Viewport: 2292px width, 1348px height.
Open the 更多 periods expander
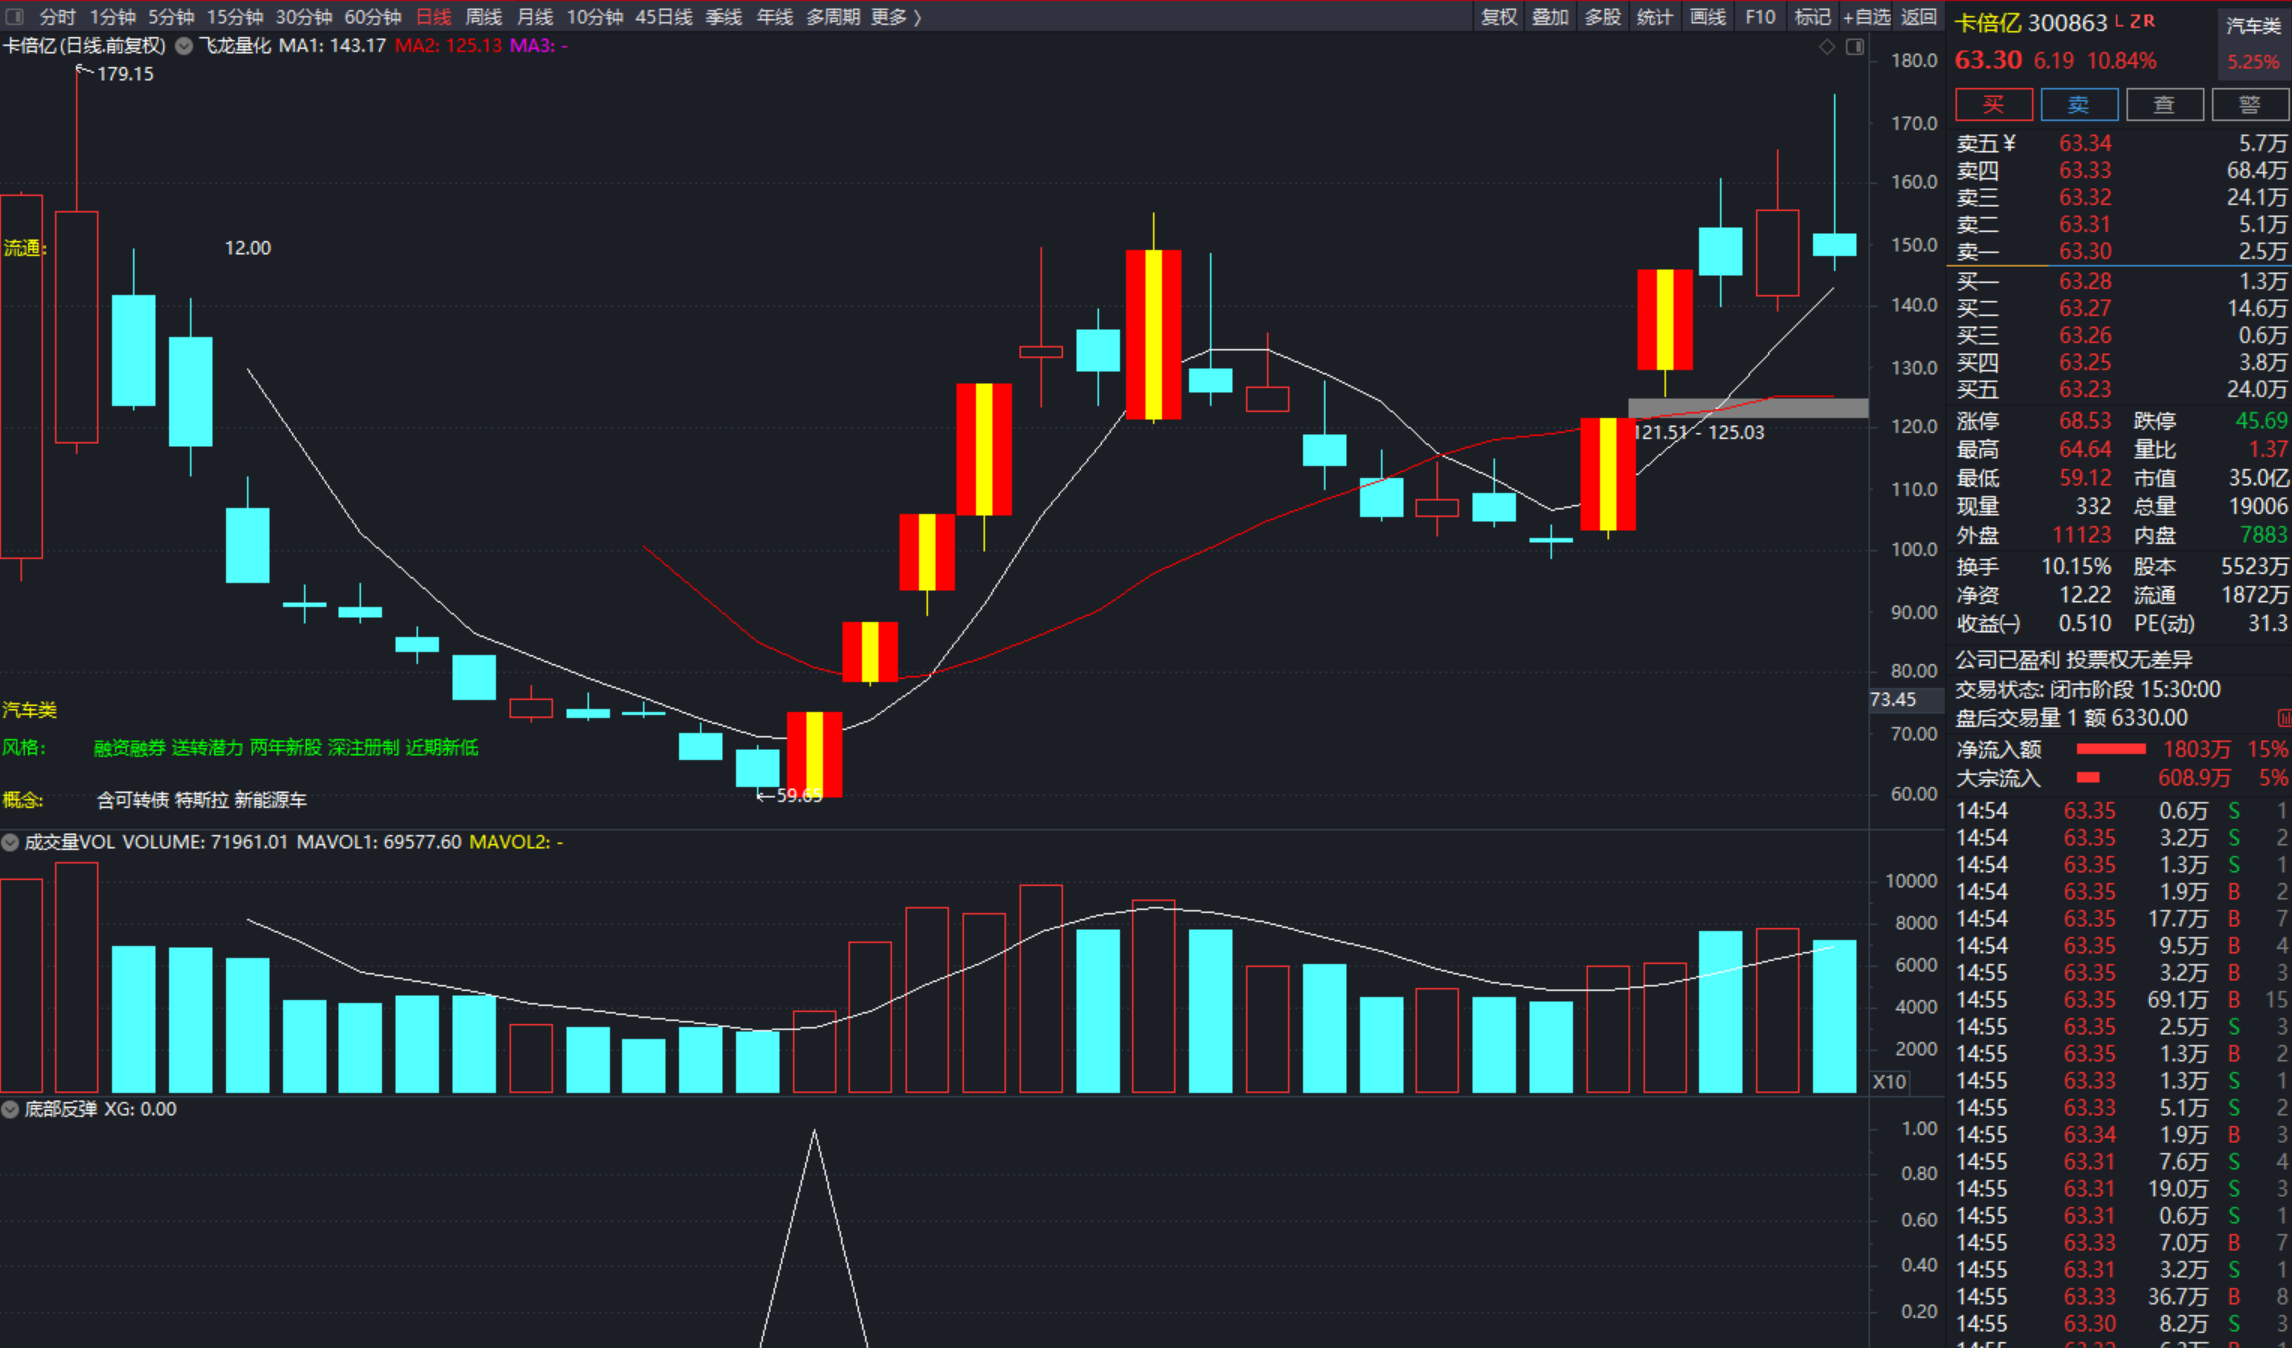(895, 17)
